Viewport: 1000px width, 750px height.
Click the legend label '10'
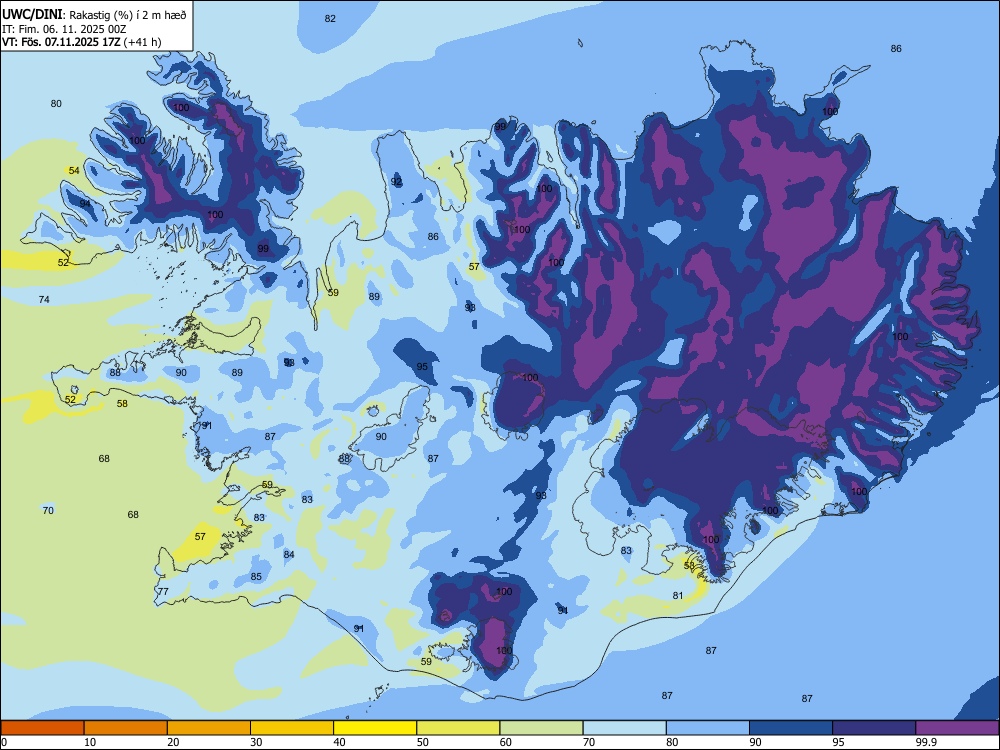[90, 742]
